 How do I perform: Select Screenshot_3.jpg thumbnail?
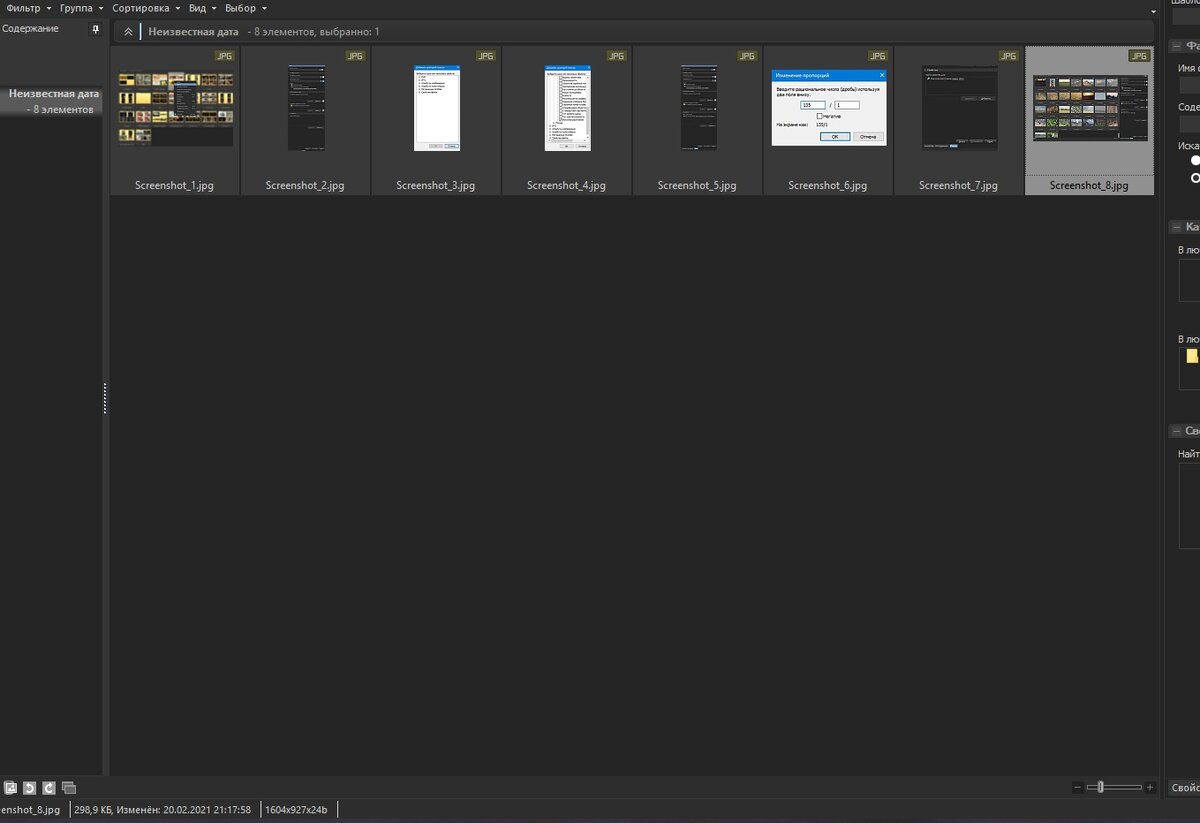pyautogui.click(x=437, y=120)
